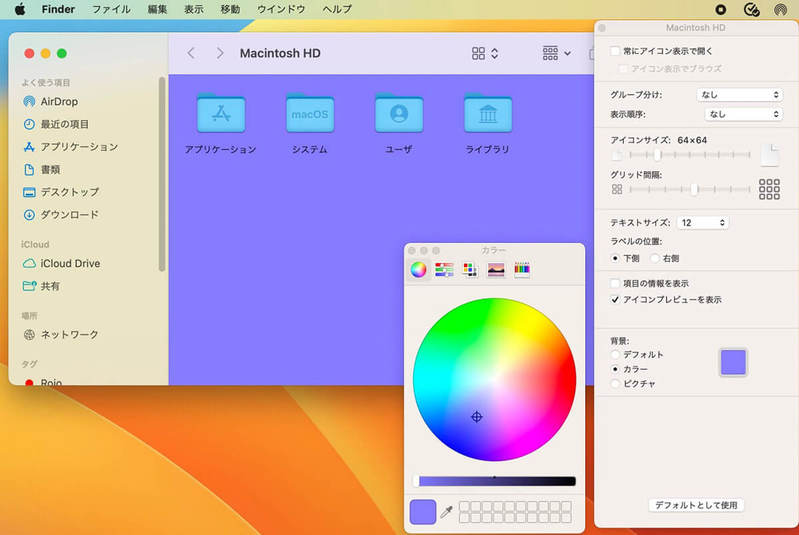Open group-by dropdown in Finder toolbar
The height and width of the screenshot is (535, 799).
tap(556, 53)
